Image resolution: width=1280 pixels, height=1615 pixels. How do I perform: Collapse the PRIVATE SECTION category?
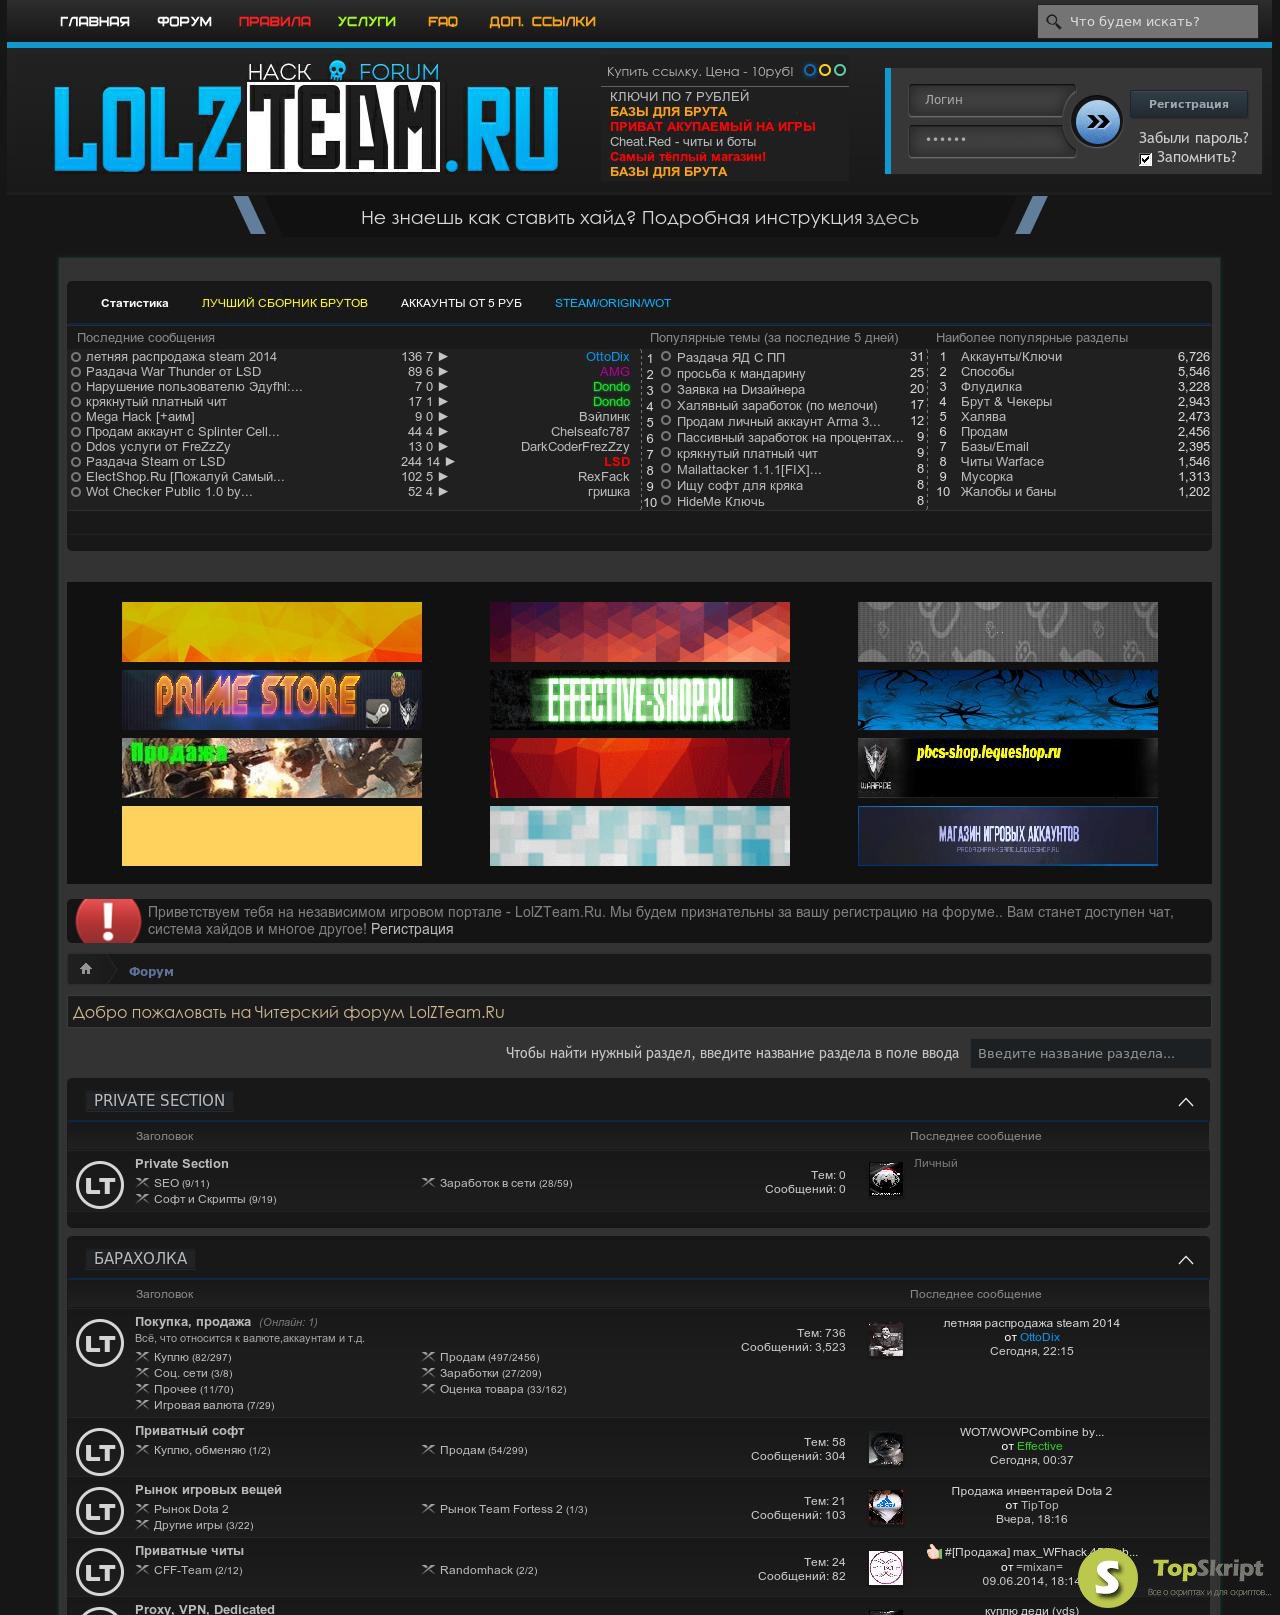[x=1186, y=1102]
